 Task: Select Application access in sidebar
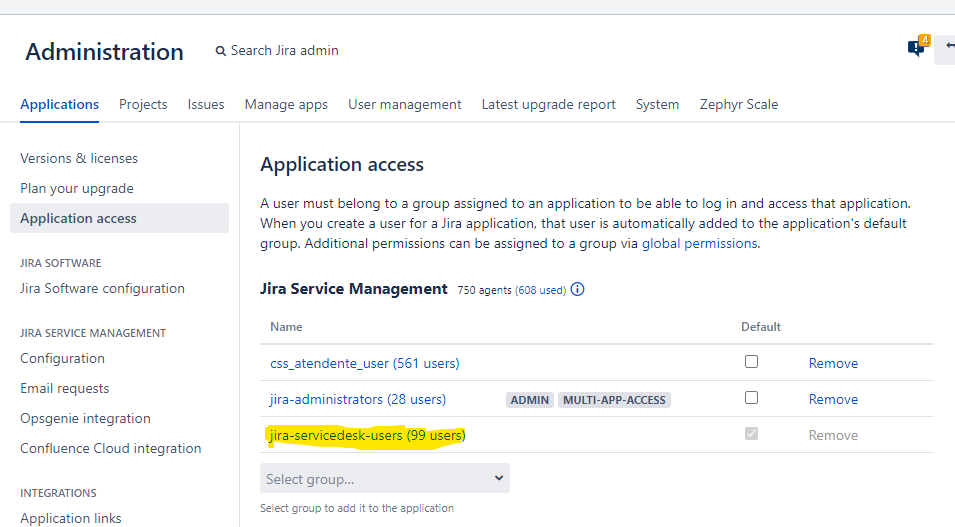[x=119, y=218]
